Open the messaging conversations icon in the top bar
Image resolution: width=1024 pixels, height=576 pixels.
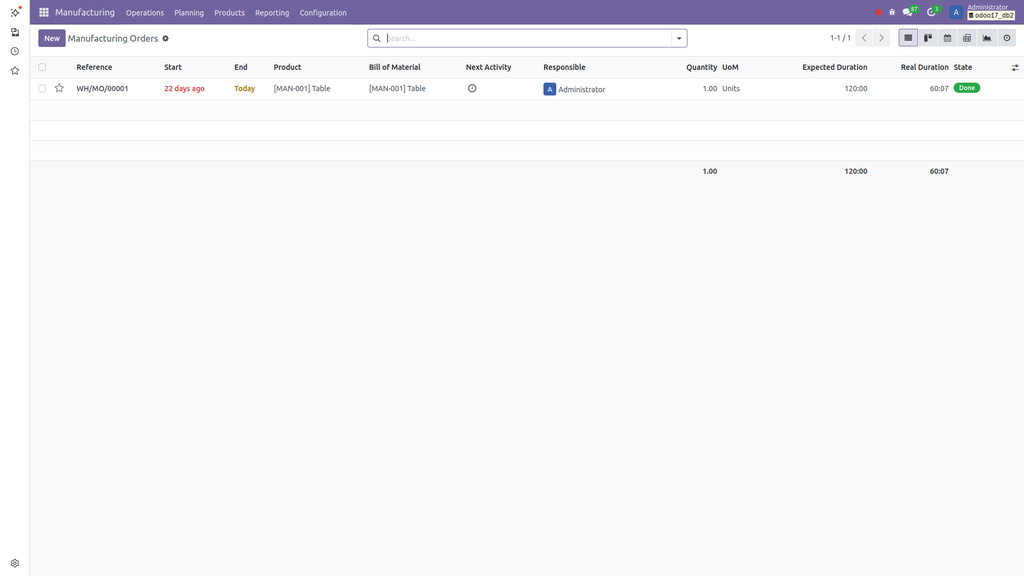pyautogui.click(x=907, y=11)
